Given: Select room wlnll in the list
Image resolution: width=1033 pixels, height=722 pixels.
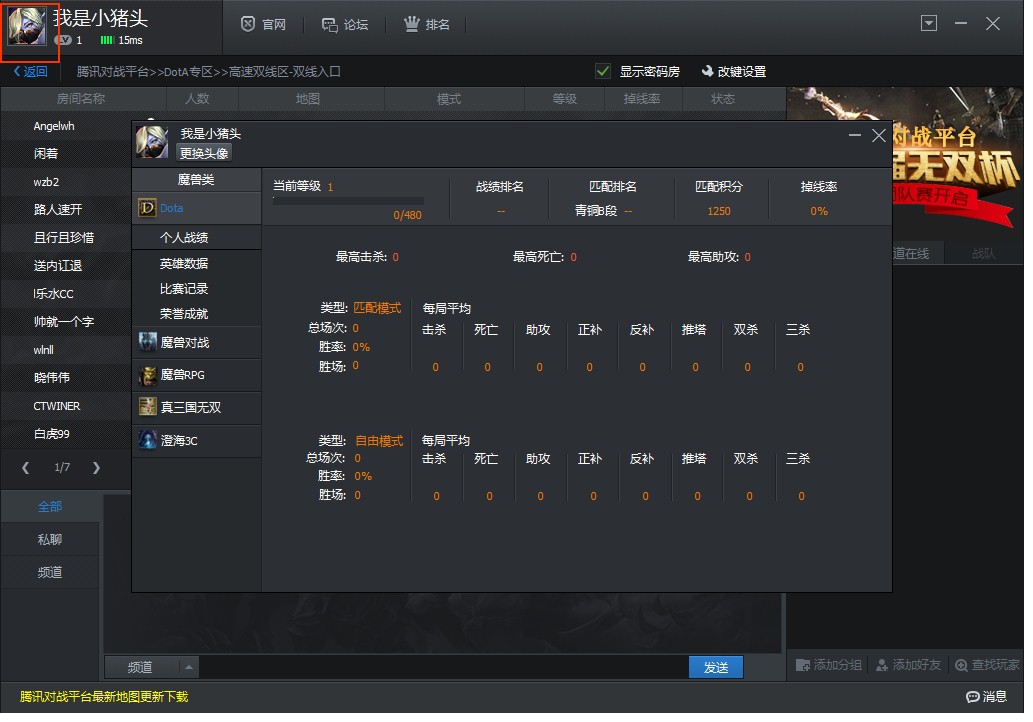Looking at the screenshot, I should pyautogui.click(x=43, y=350).
